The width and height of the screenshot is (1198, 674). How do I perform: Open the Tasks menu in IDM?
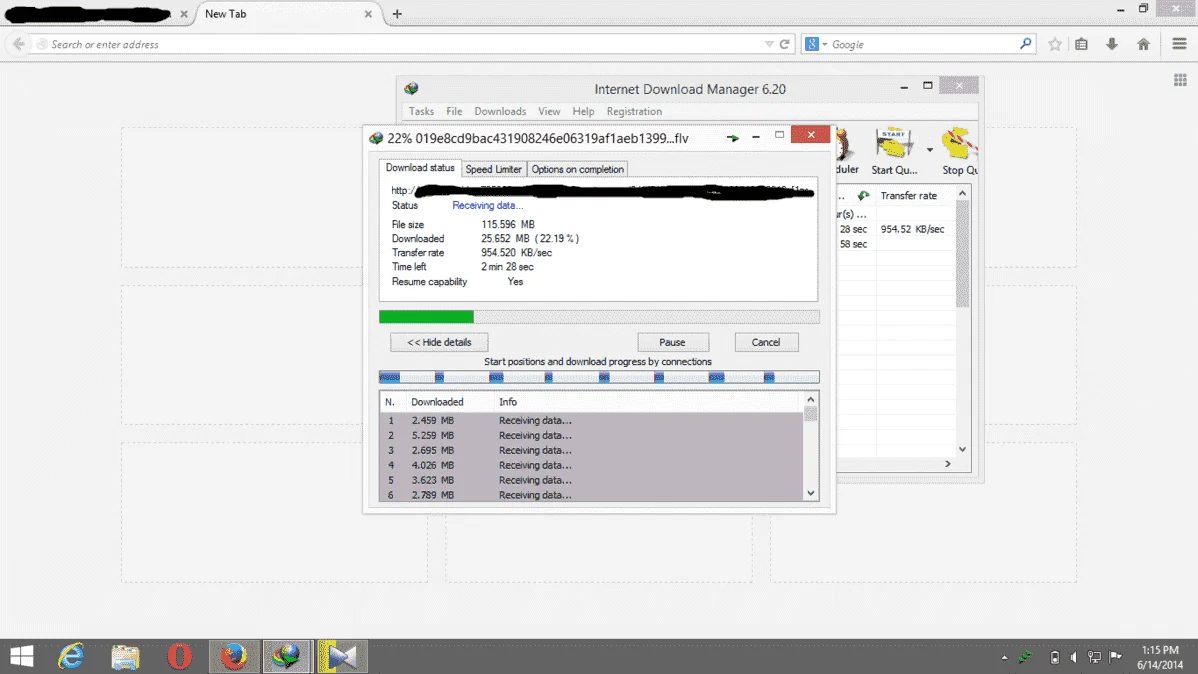(x=421, y=112)
